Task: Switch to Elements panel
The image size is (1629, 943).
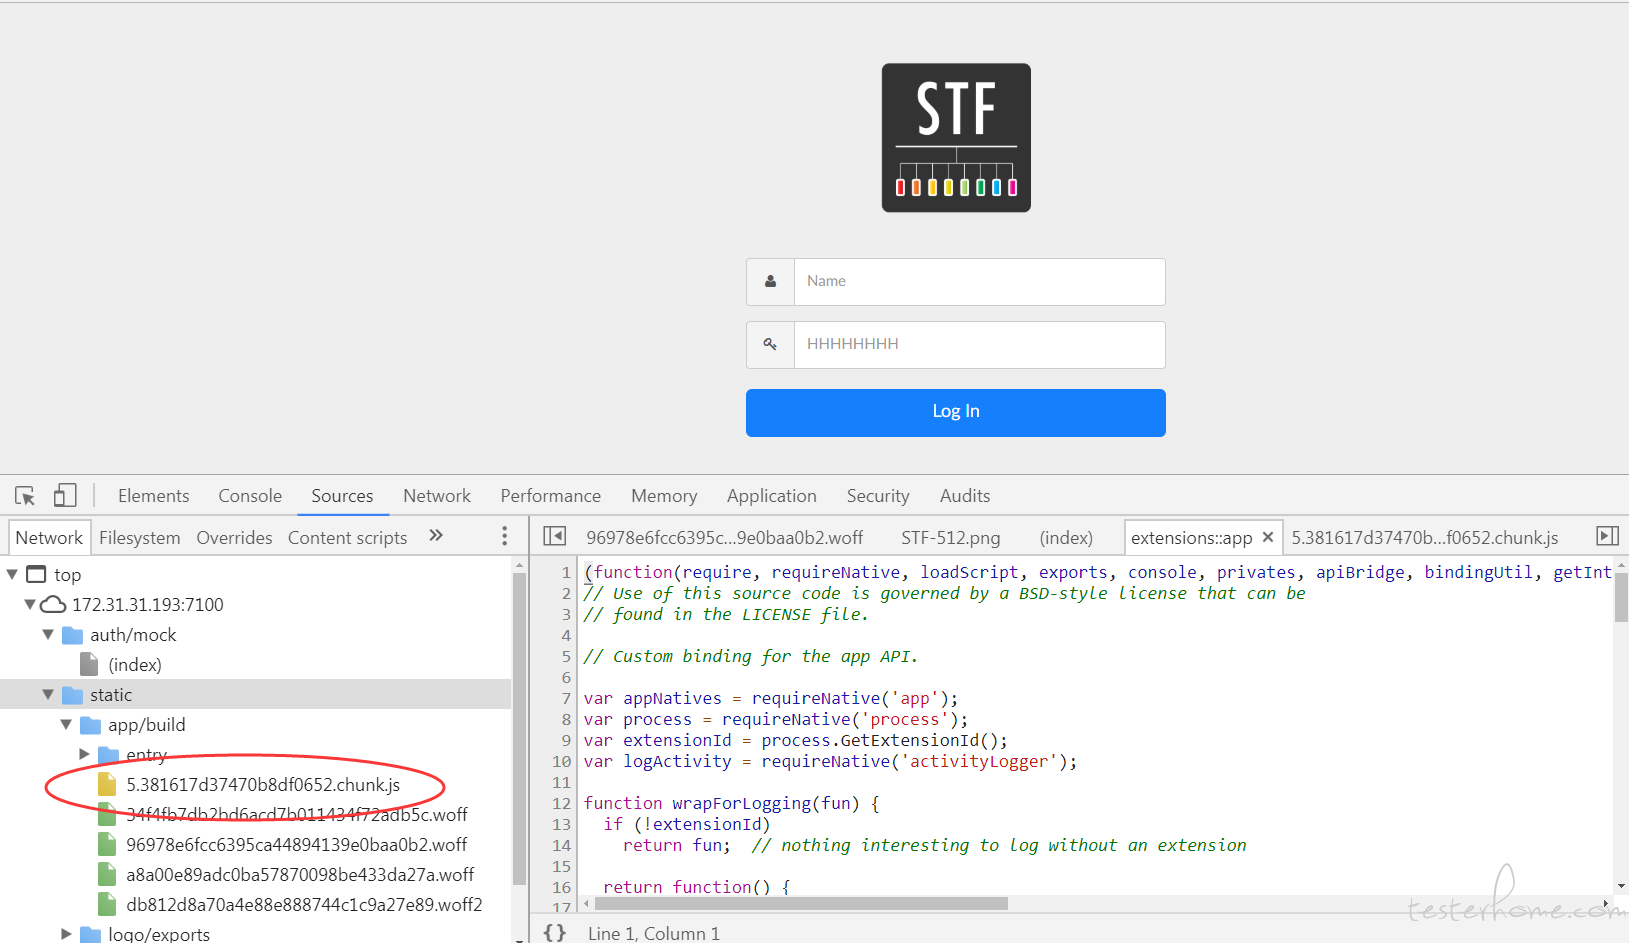Action: point(153,496)
